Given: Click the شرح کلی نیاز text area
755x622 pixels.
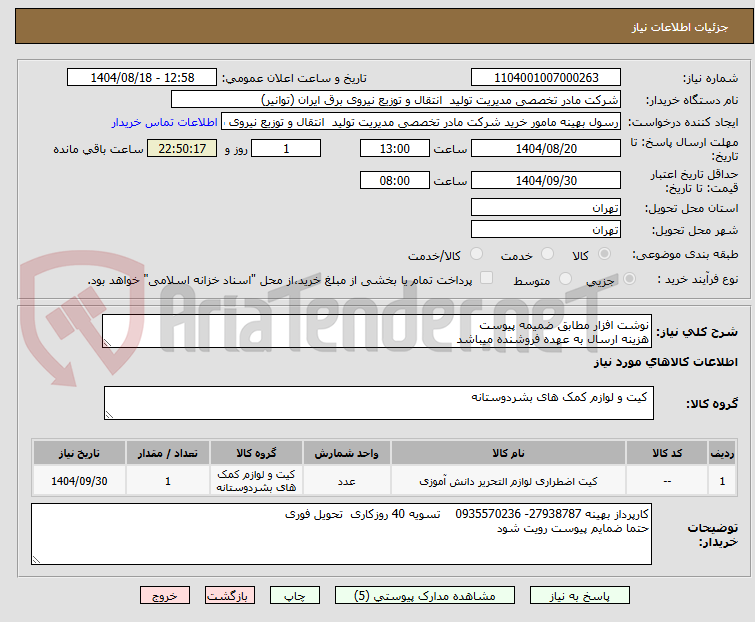Looking at the screenshot, I should click(x=377, y=331).
